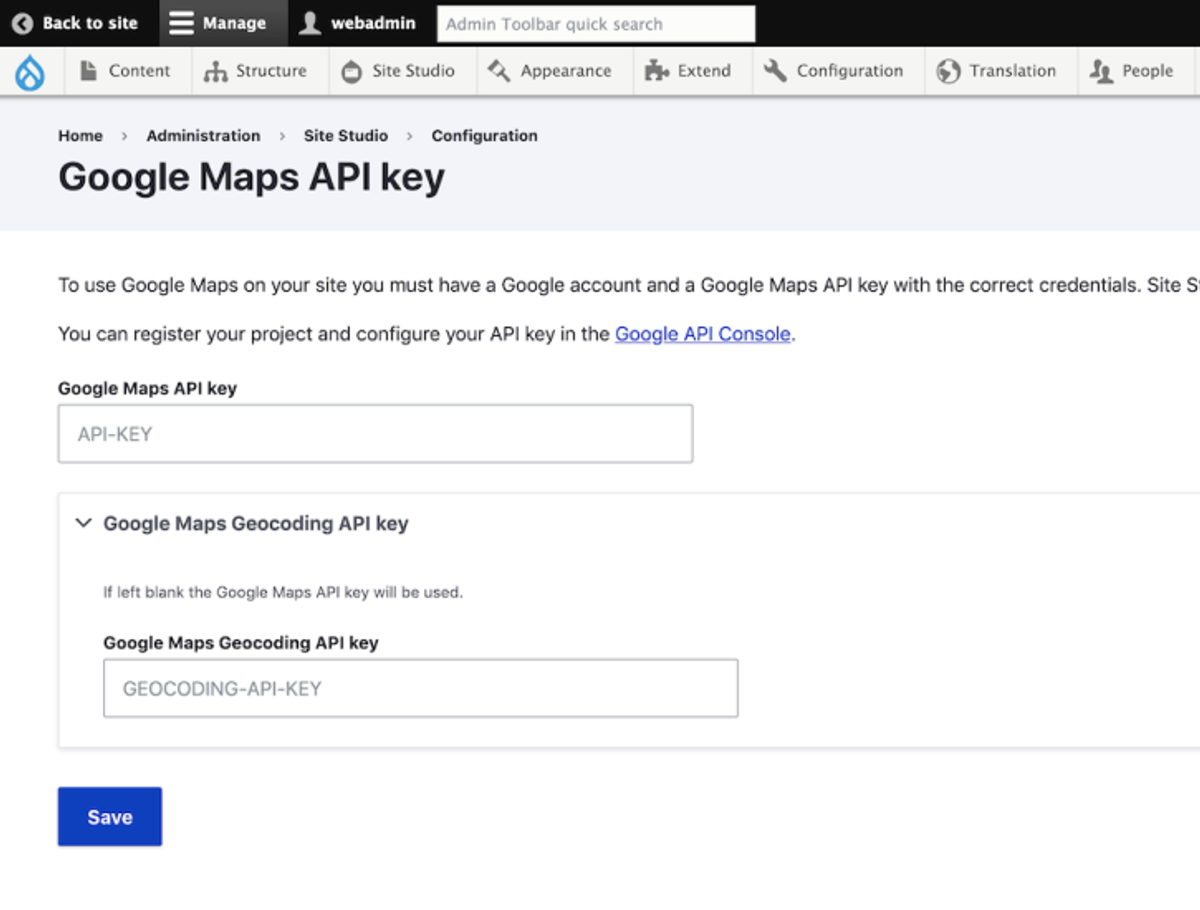Screen dimensions: 1200x910
Task: Click the Site Studio breadcrumb link
Action: [345, 136]
